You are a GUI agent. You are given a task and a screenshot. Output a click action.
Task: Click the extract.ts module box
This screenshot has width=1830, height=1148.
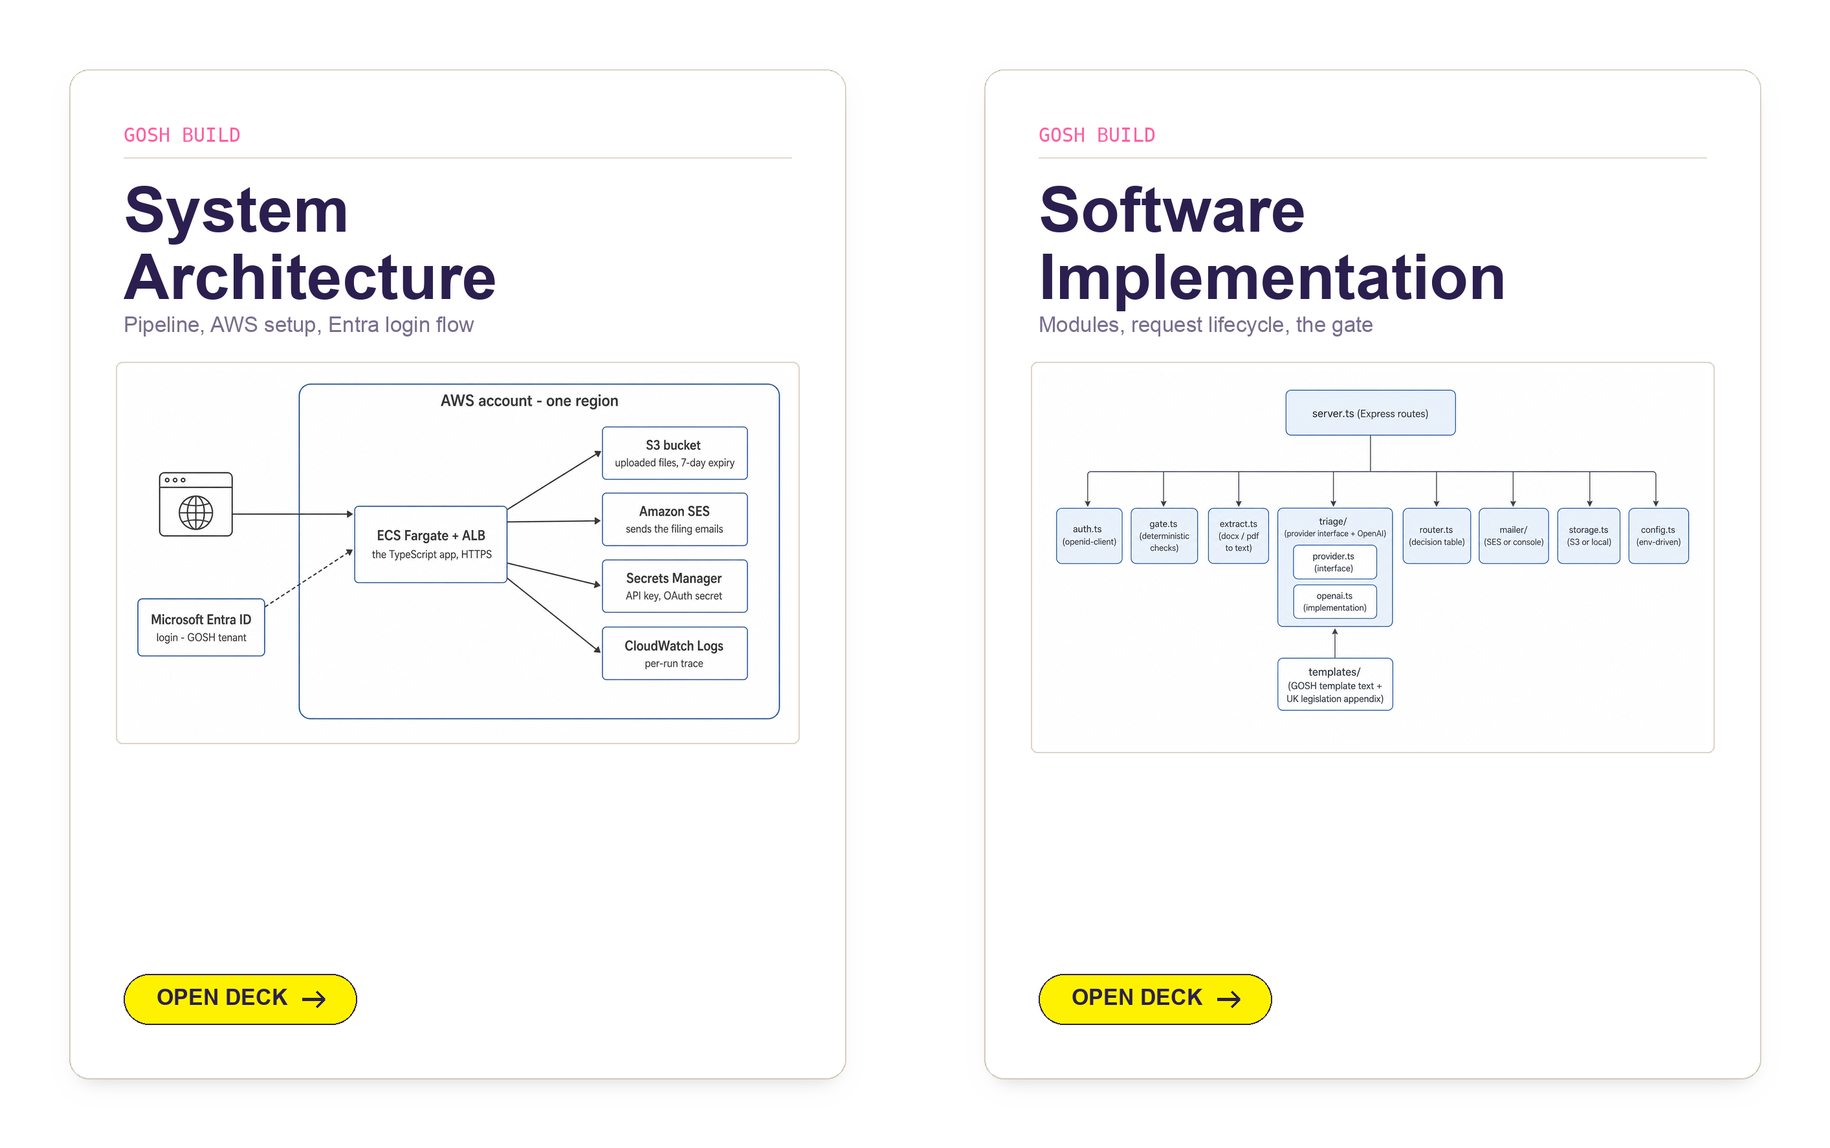click(1239, 536)
